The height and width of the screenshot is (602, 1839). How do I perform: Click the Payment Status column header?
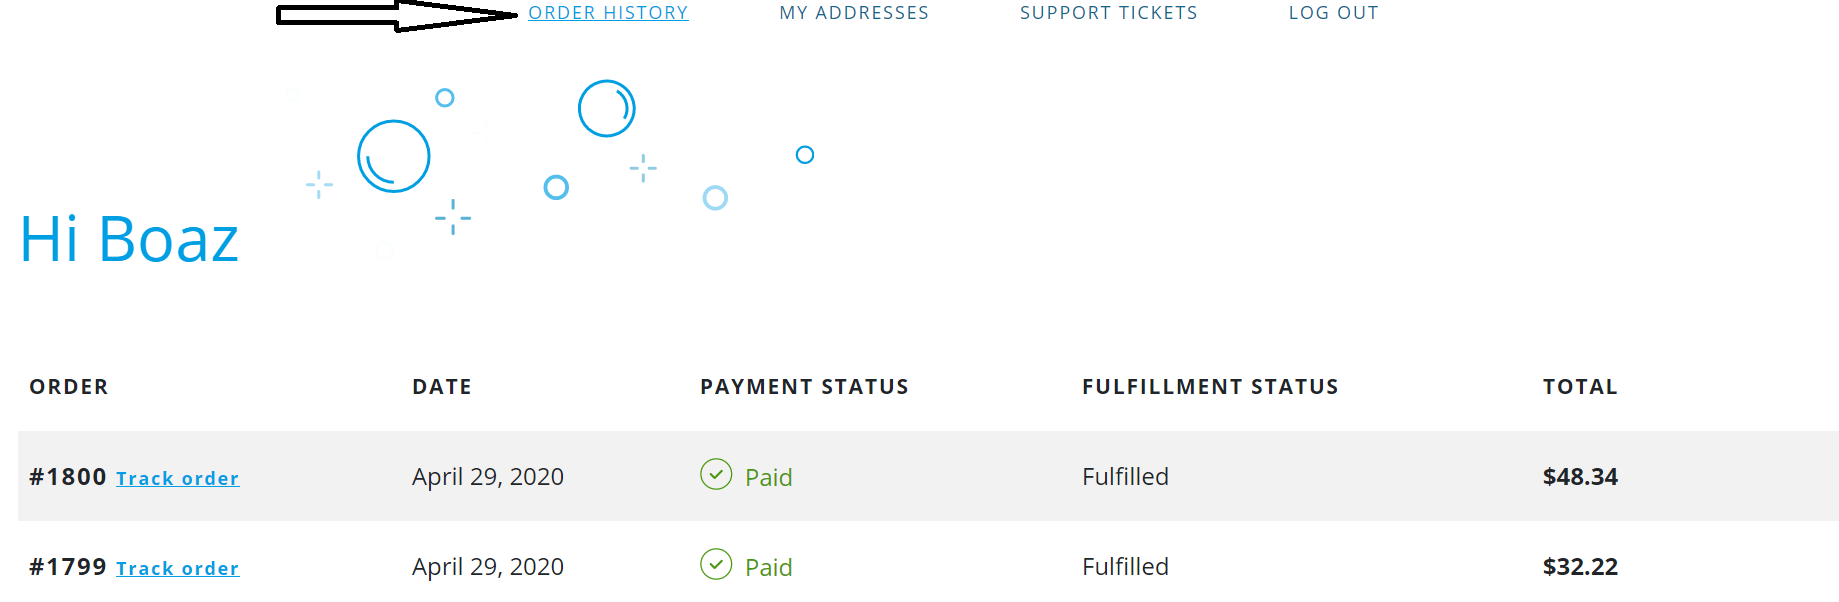pos(804,387)
